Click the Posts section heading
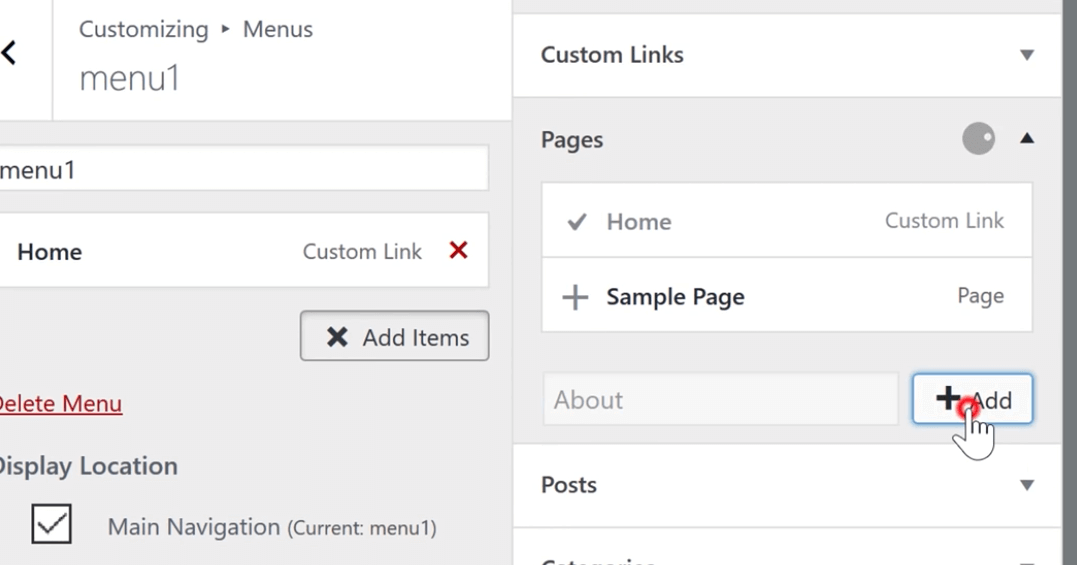 (569, 485)
